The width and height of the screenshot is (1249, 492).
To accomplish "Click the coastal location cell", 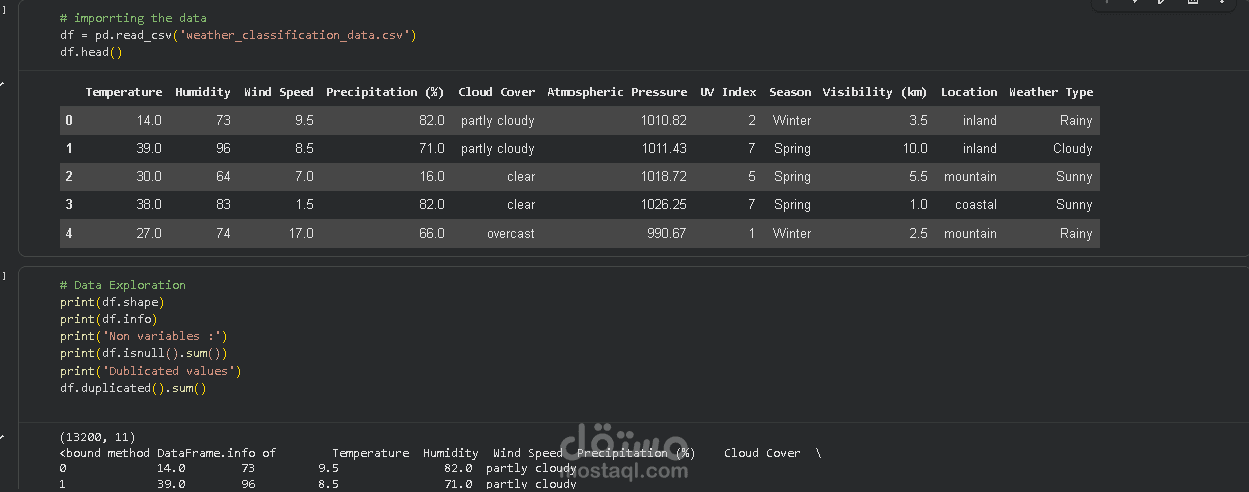I will click(976, 204).
